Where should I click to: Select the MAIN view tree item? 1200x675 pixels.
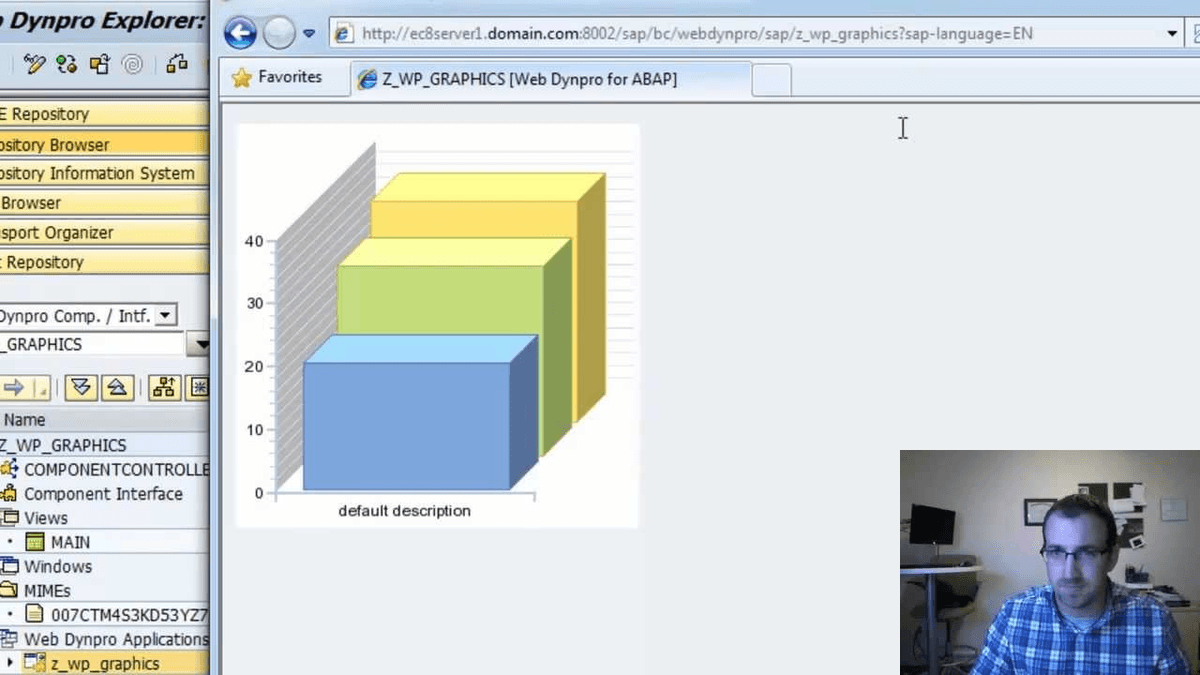coord(70,542)
